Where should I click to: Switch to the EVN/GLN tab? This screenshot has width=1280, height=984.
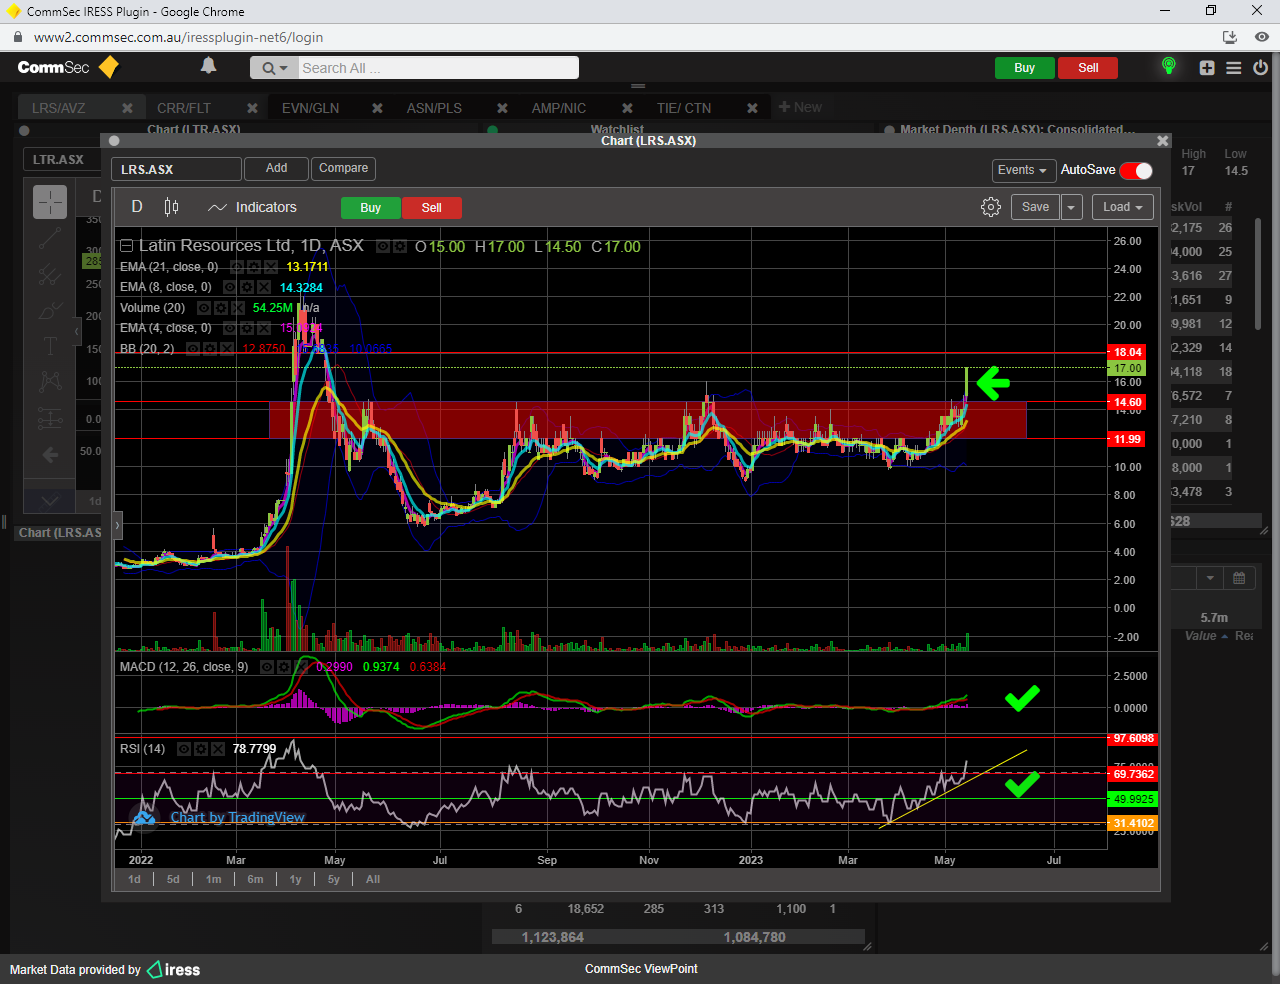click(x=310, y=108)
